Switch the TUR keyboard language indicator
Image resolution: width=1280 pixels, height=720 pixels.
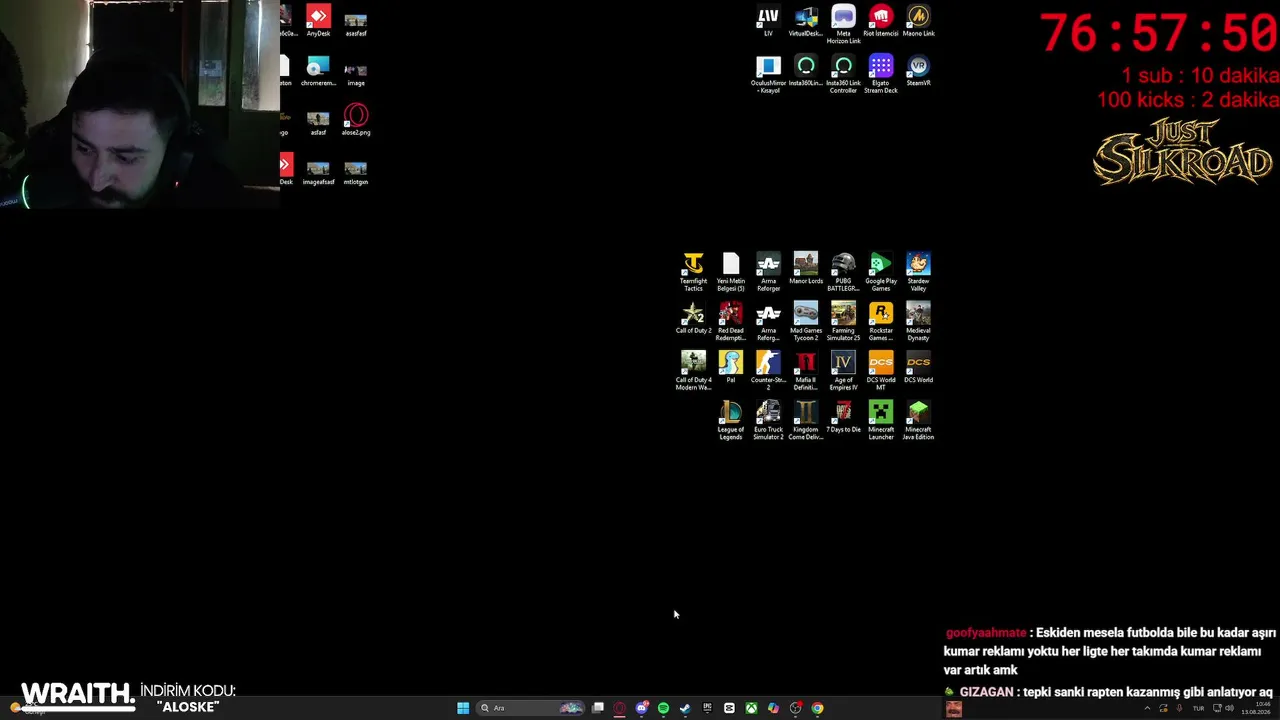coord(1198,708)
